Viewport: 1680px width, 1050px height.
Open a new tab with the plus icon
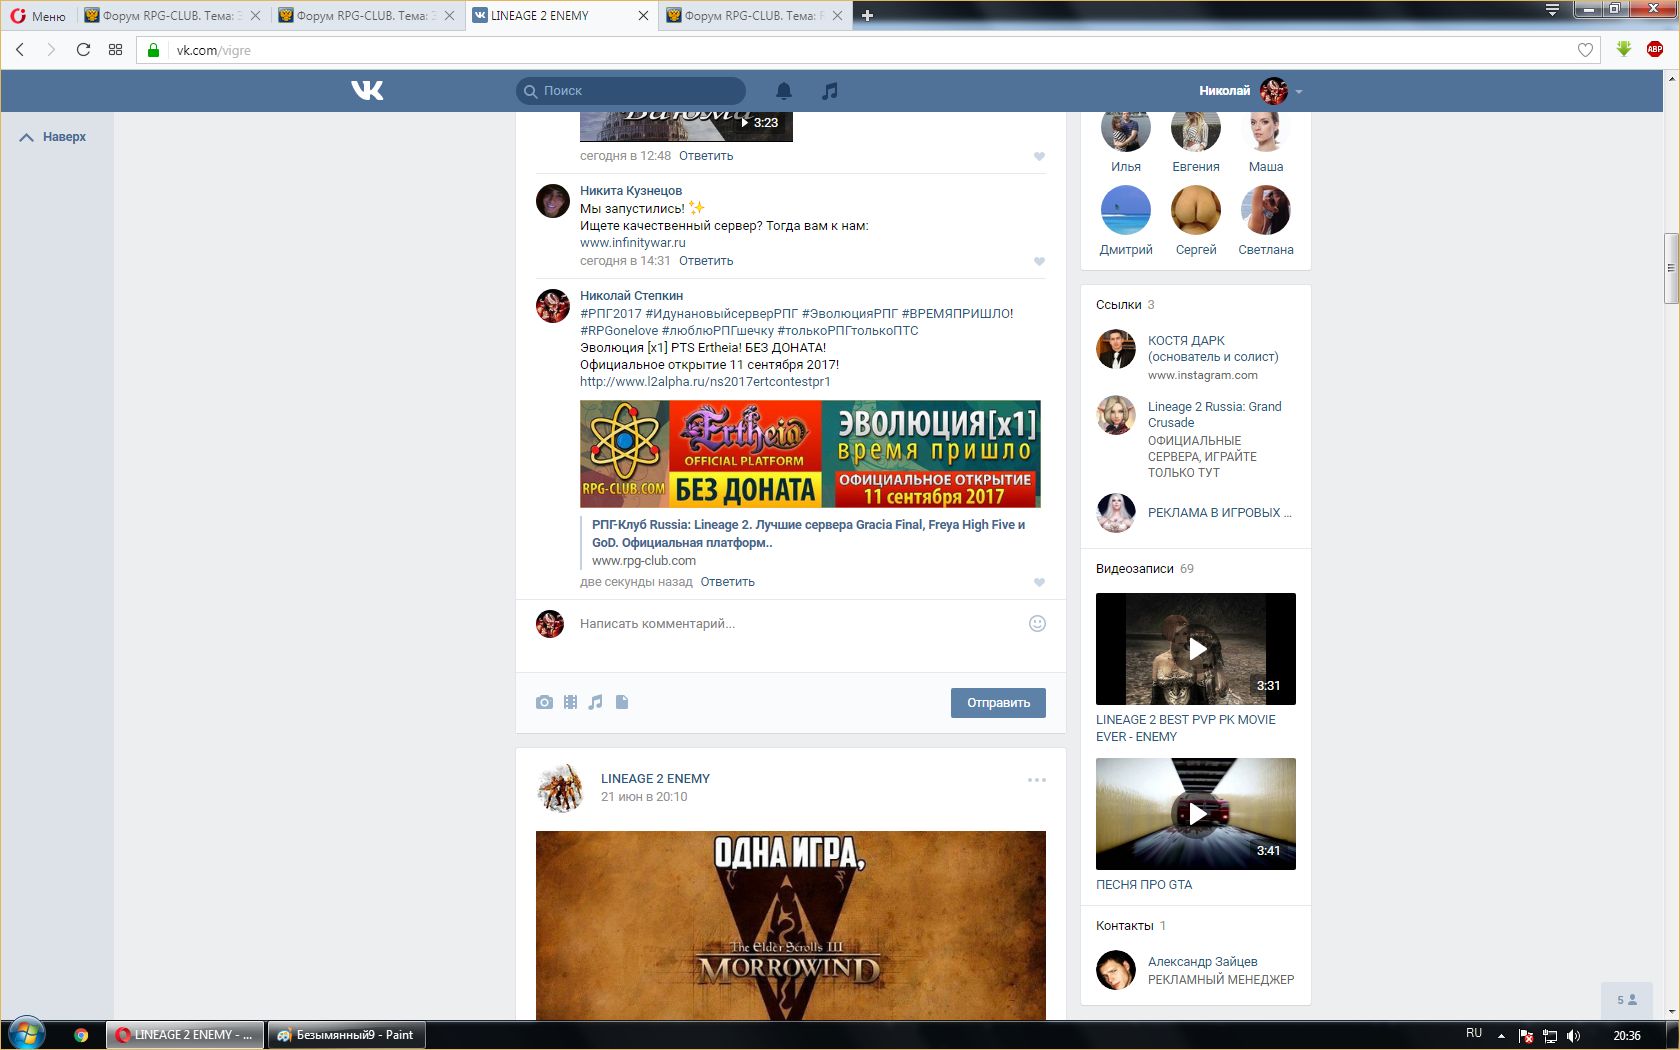[x=867, y=15]
